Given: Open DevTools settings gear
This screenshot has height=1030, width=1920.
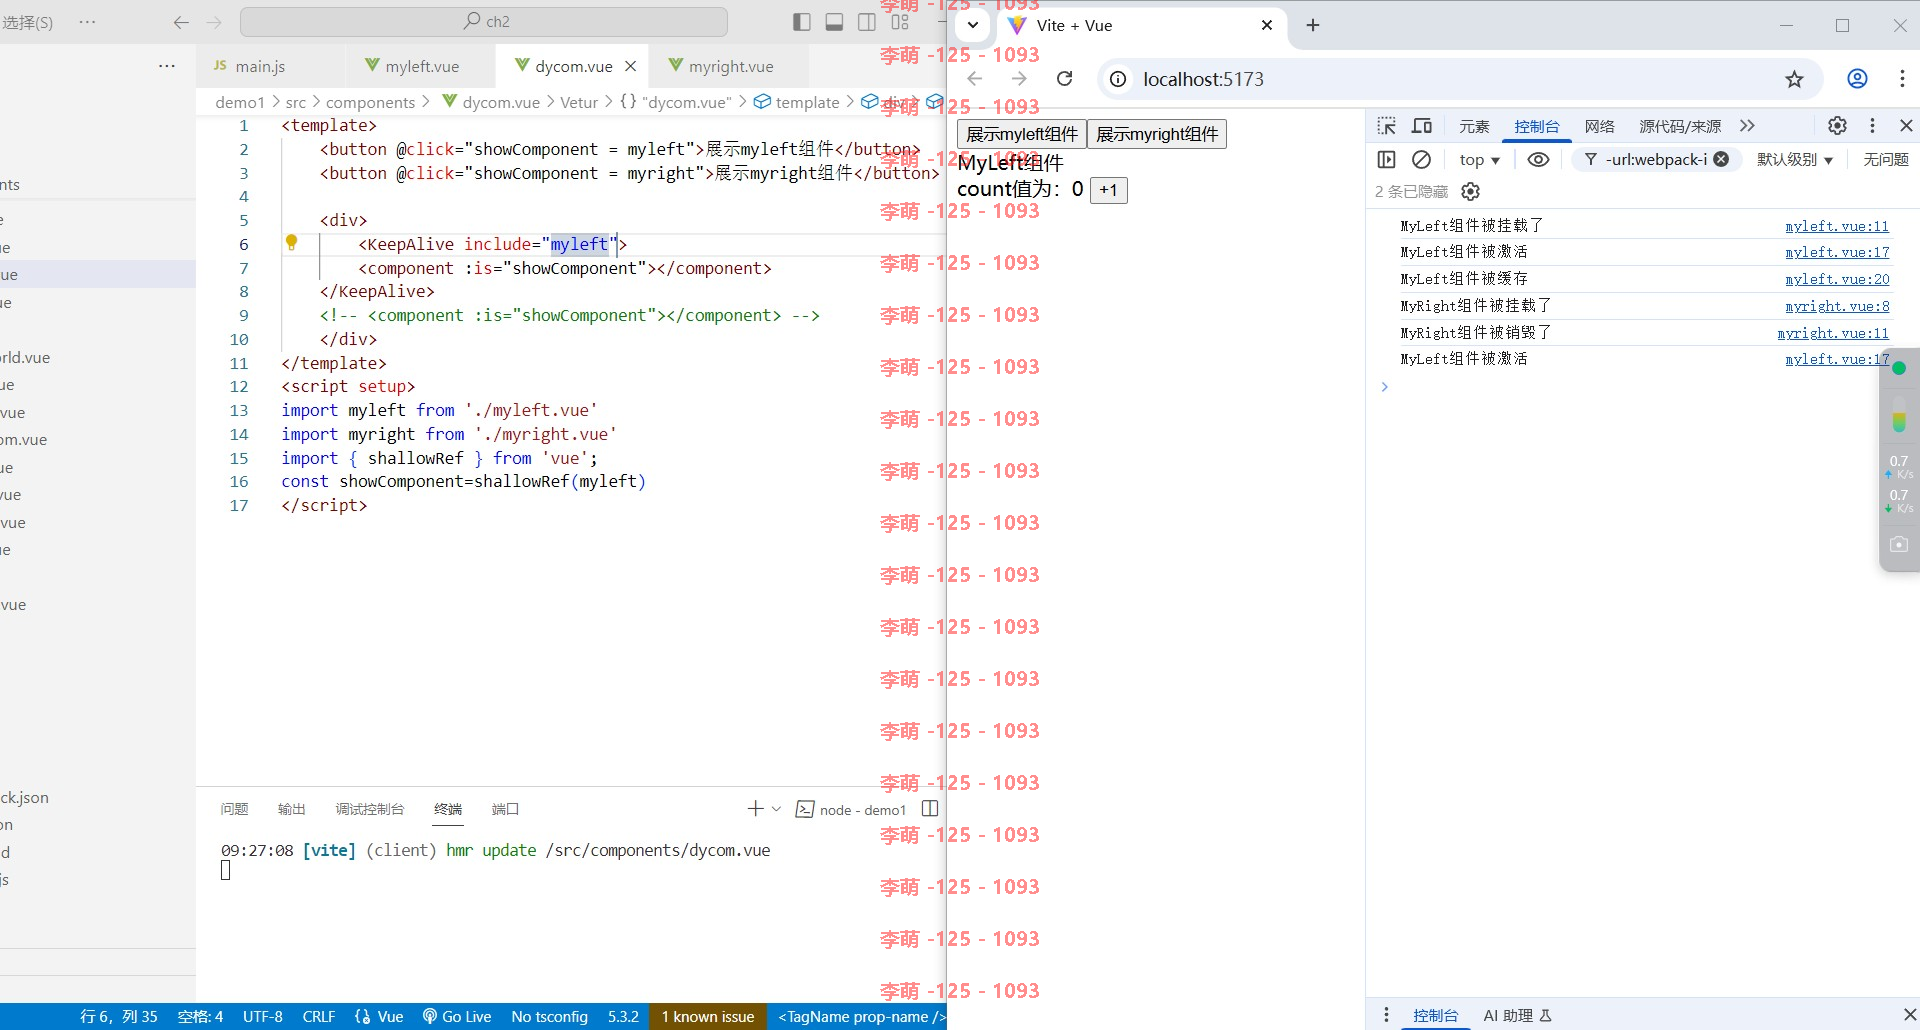Looking at the screenshot, I should (1838, 126).
